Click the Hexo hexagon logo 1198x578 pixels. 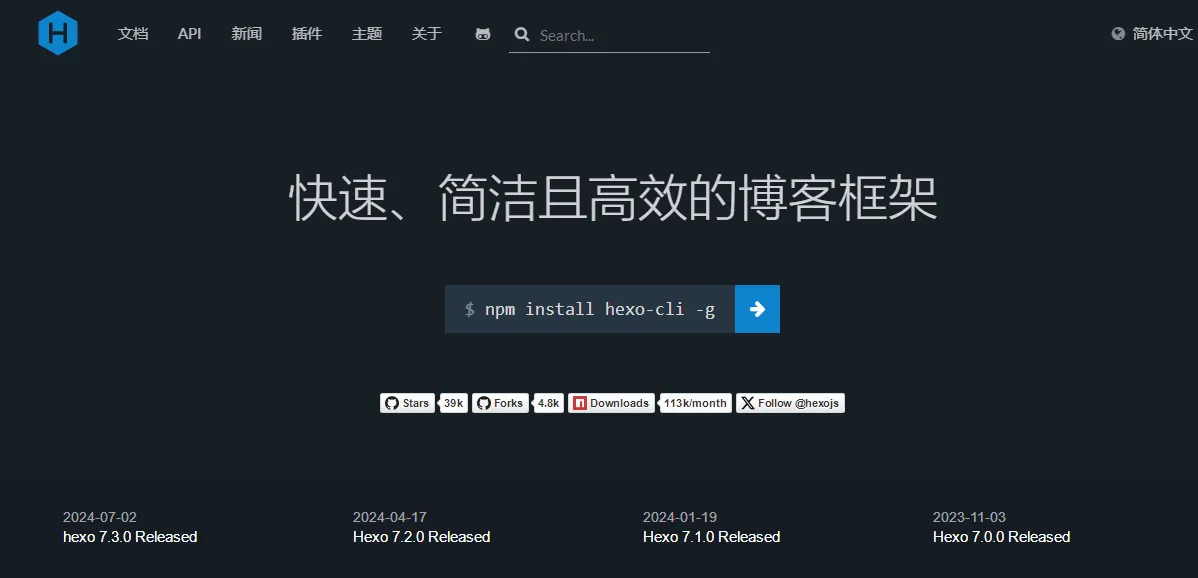point(58,34)
